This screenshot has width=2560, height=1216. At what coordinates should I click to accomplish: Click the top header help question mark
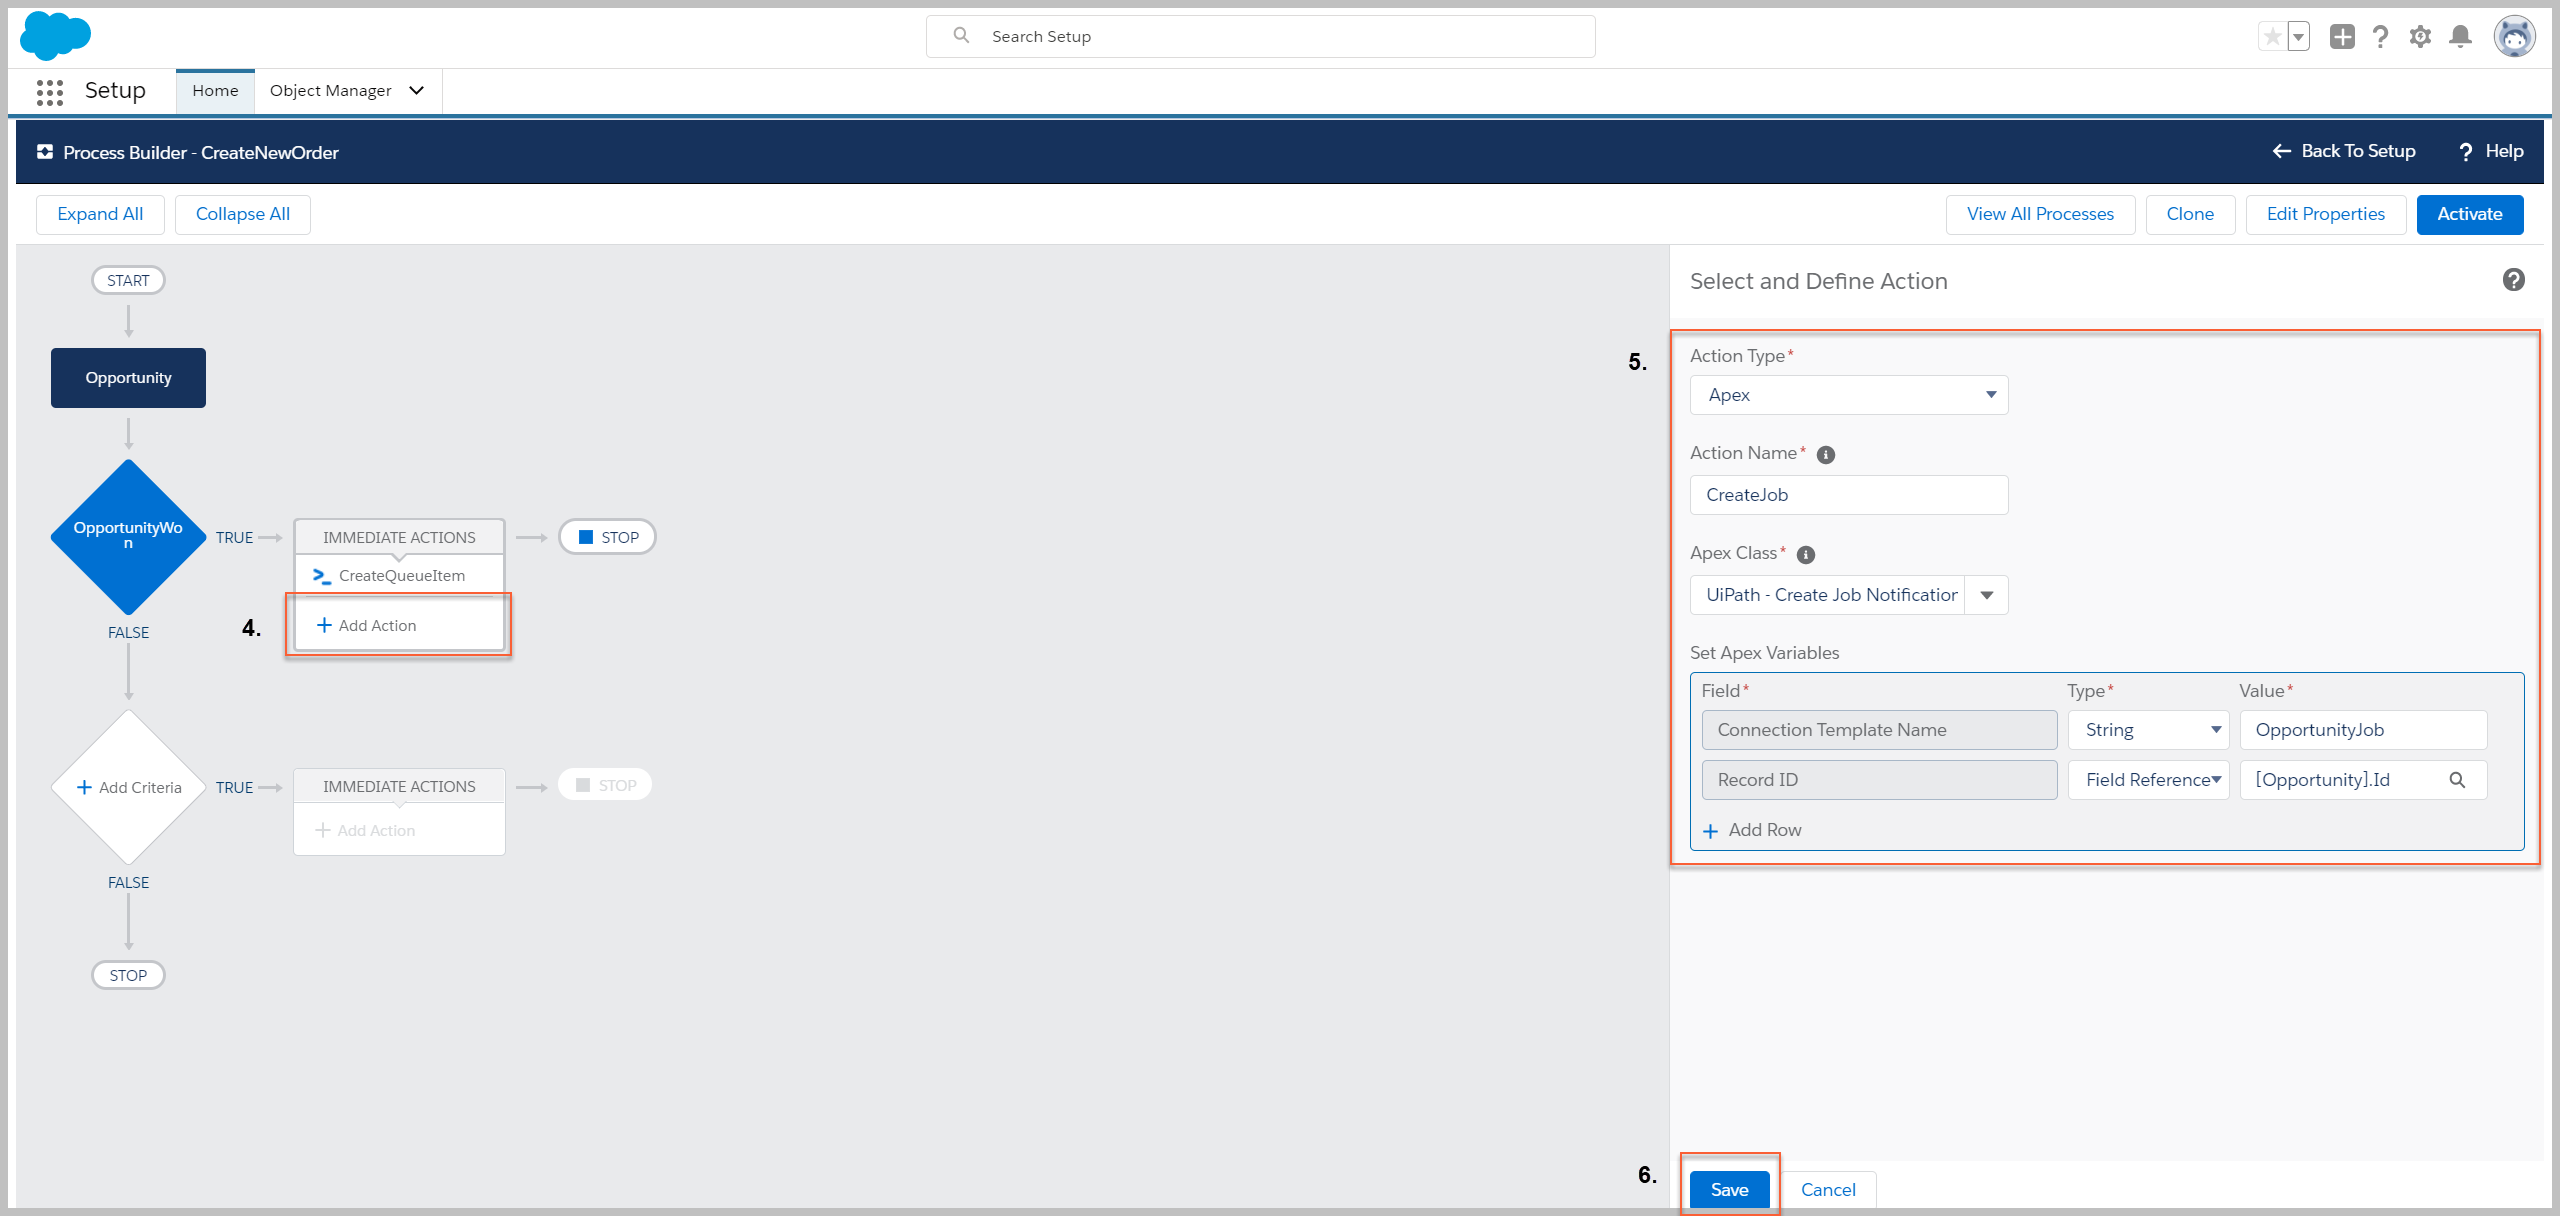click(2381, 37)
